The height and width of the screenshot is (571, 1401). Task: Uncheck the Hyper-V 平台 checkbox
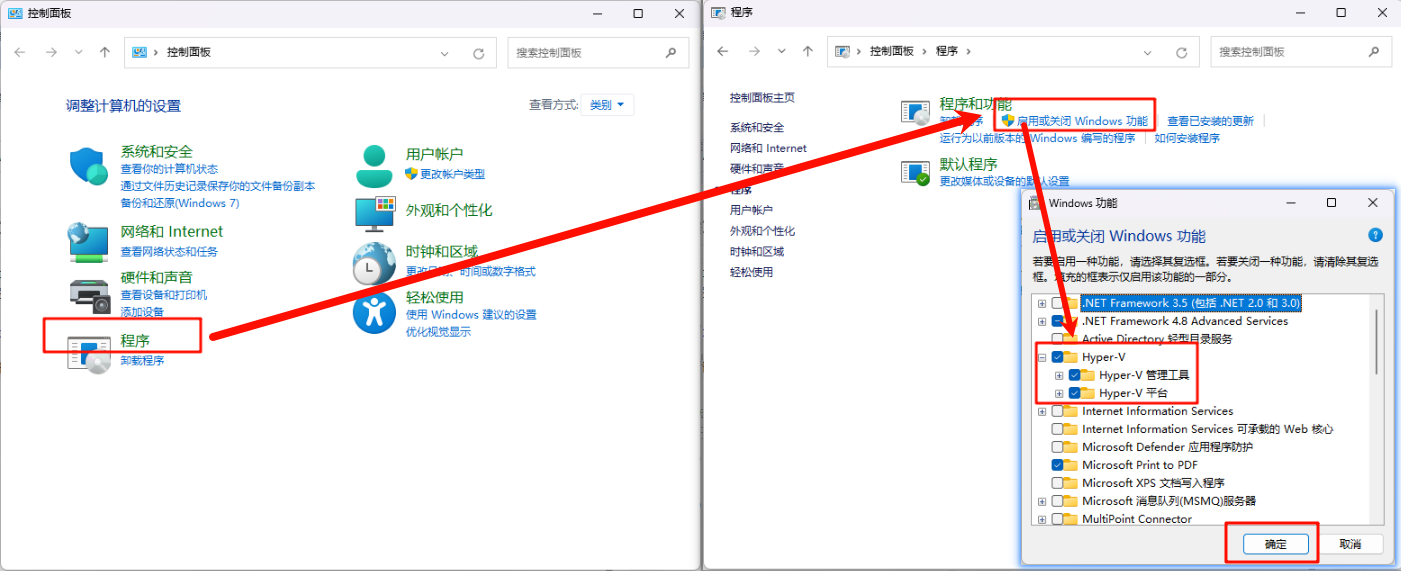point(1075,393)
